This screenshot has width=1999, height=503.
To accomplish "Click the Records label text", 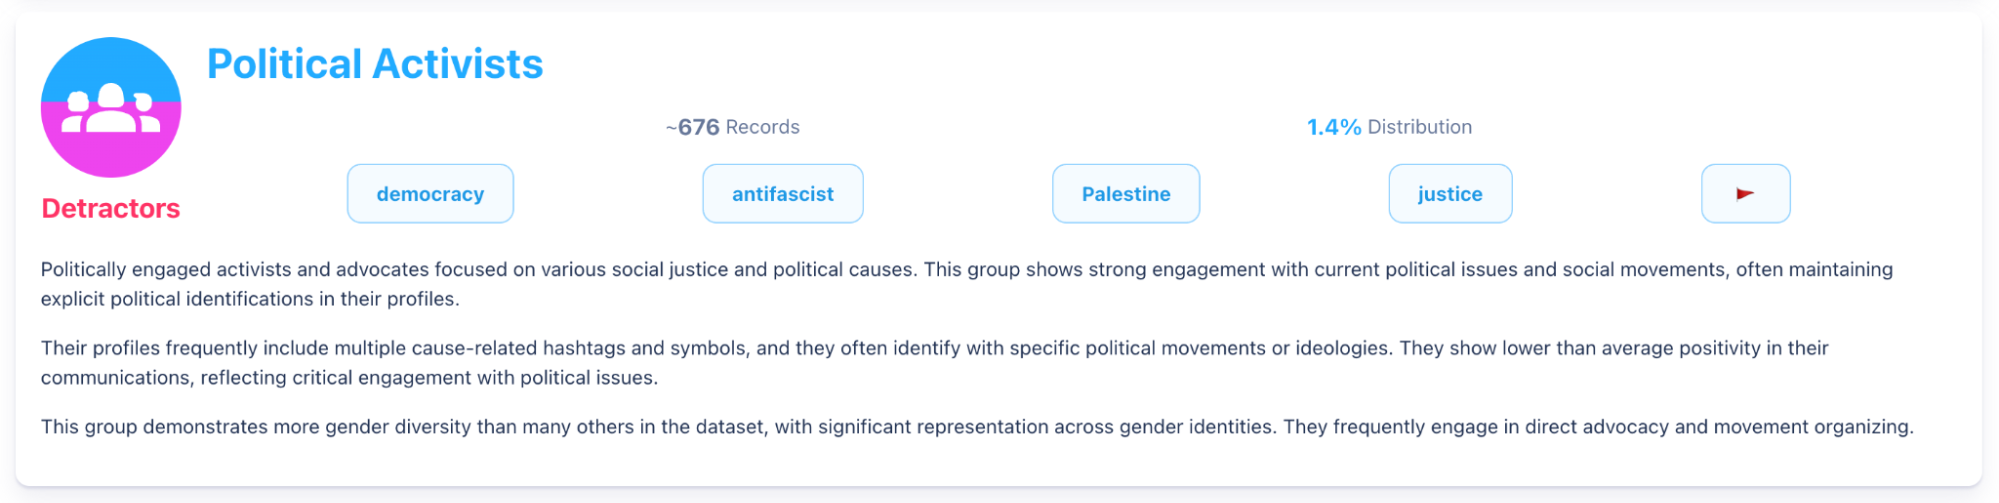I will coord(762,127).
